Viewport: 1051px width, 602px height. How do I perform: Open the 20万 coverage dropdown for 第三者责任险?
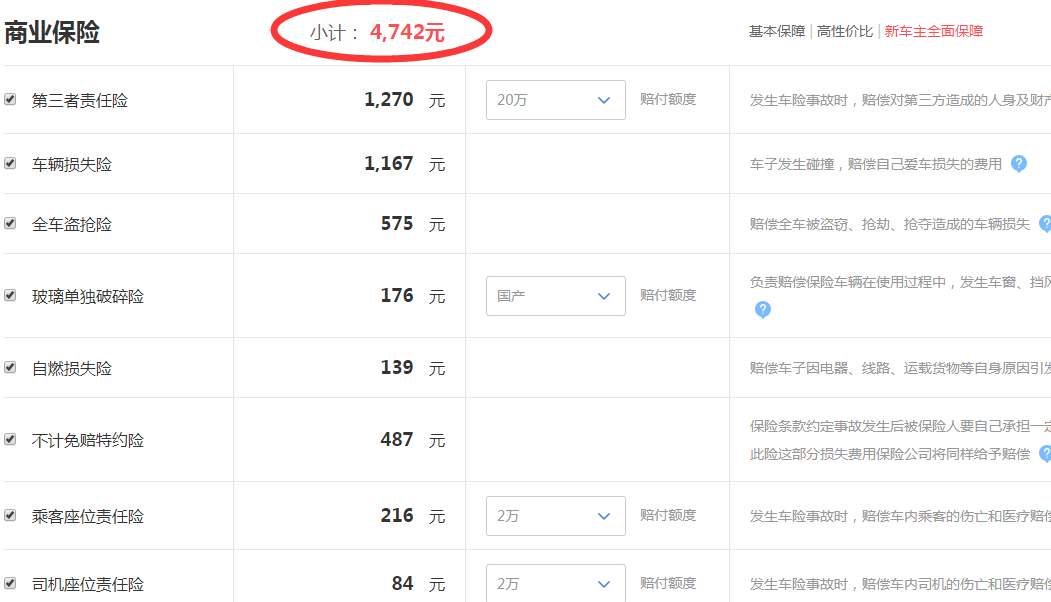(x=556, y=100)
